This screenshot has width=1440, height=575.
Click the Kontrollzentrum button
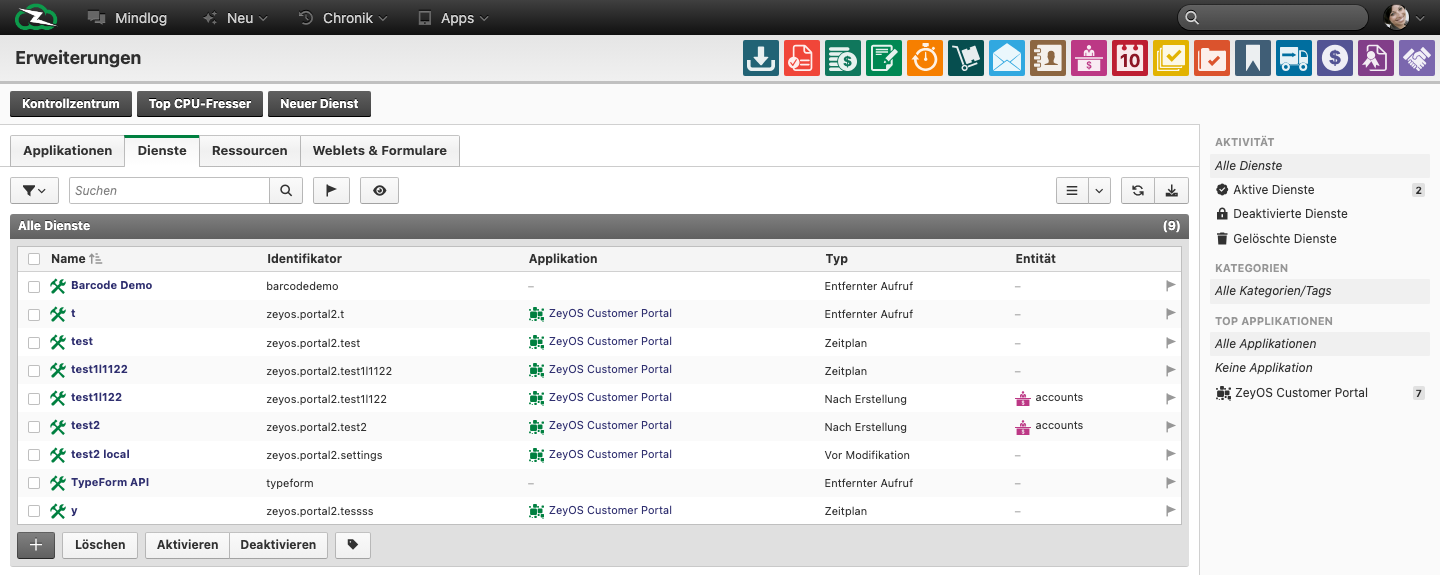[71, 104]
